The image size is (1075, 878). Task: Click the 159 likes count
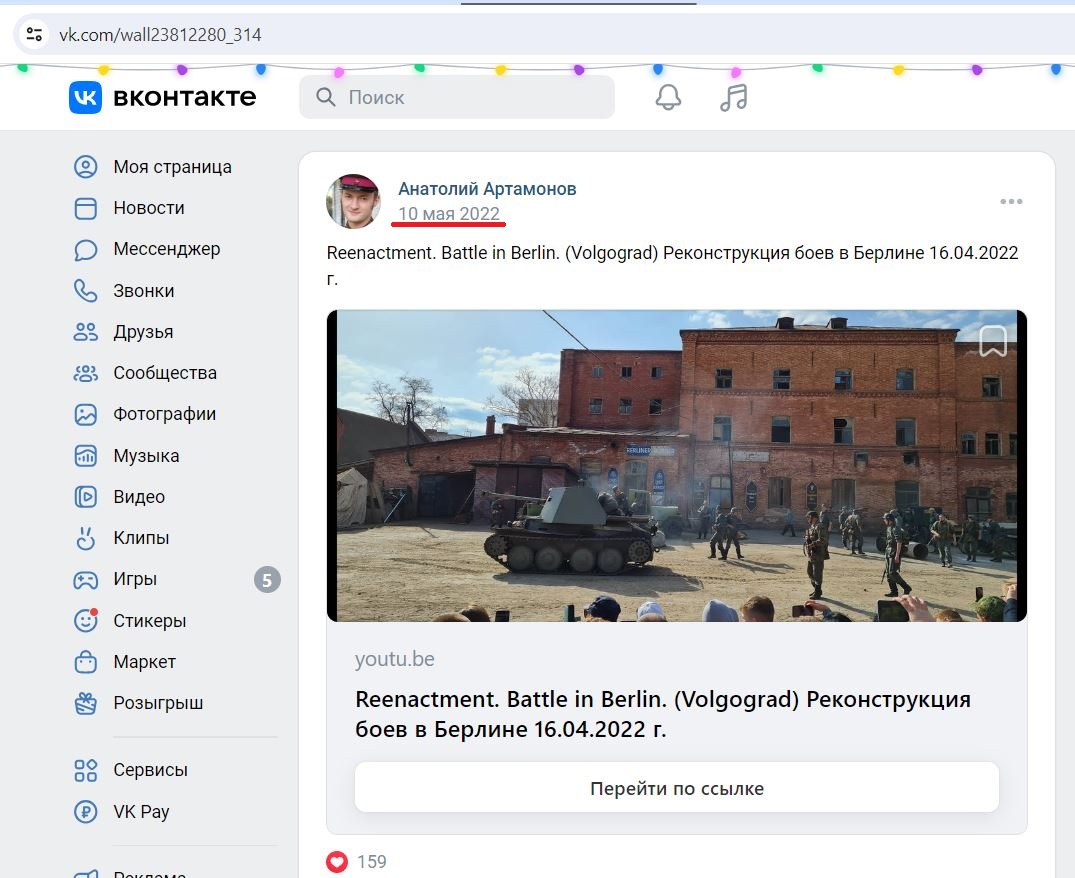(x=372, y=862)
